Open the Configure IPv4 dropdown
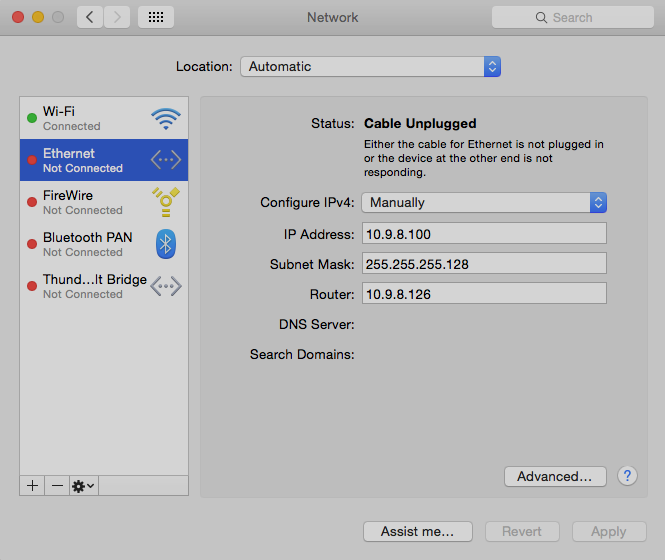This screenshot has width=665, height=560. click(484, 202)
